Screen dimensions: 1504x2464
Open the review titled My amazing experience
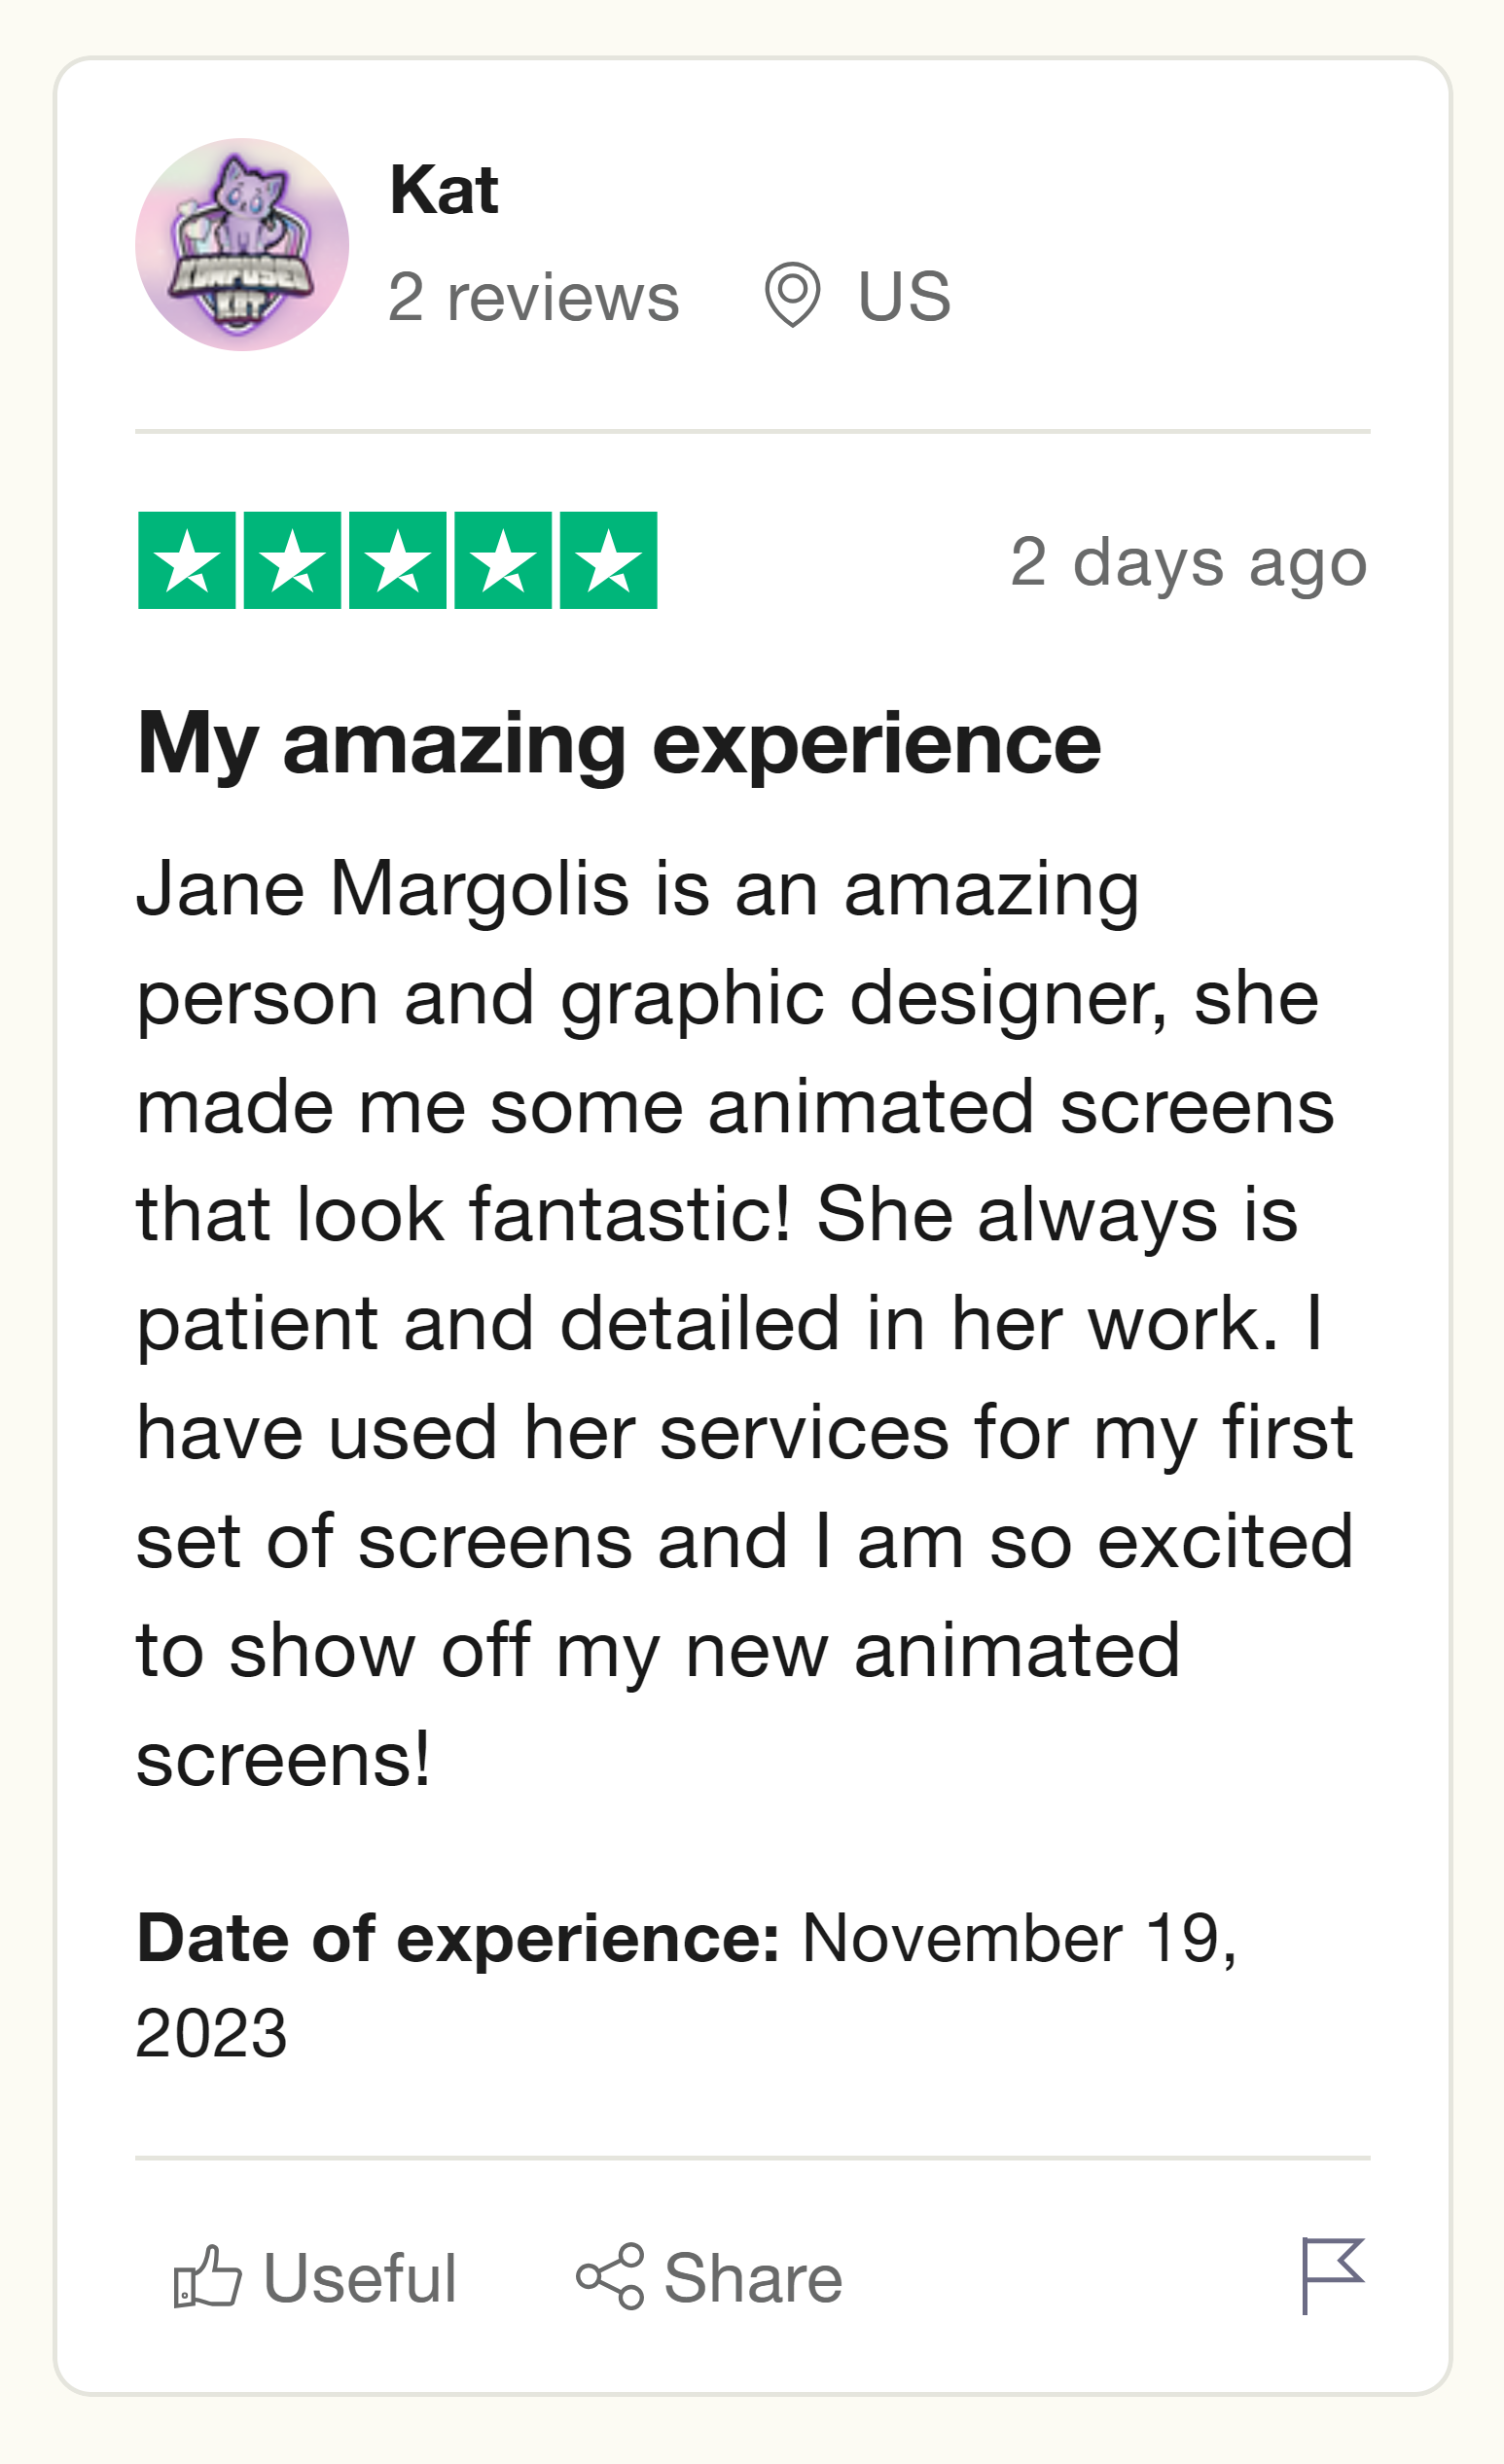pyautogui.click(x=620, y=745)
